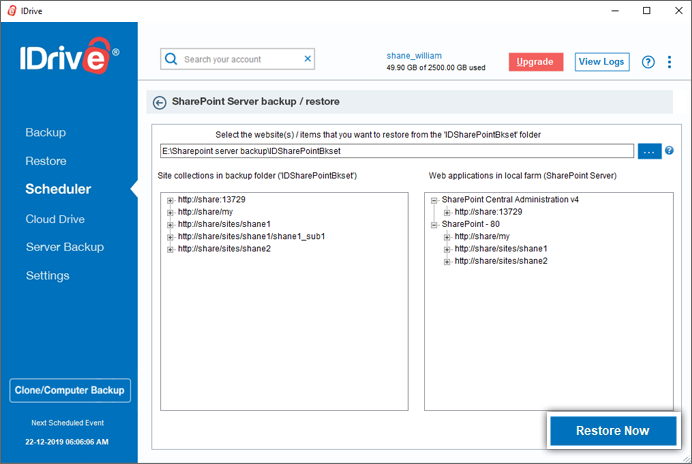Open the three-dot more options menu
The image size is (692, 464).
[x=669, y=62]
